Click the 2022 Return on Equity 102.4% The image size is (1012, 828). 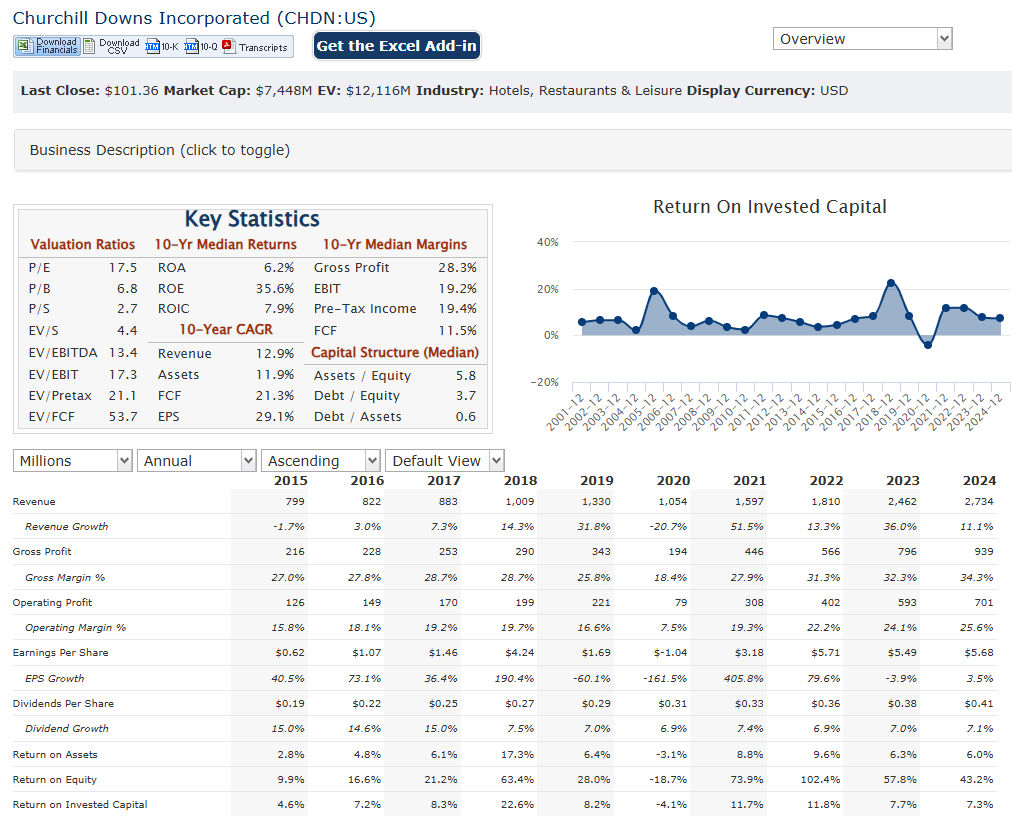click(820, 780)
